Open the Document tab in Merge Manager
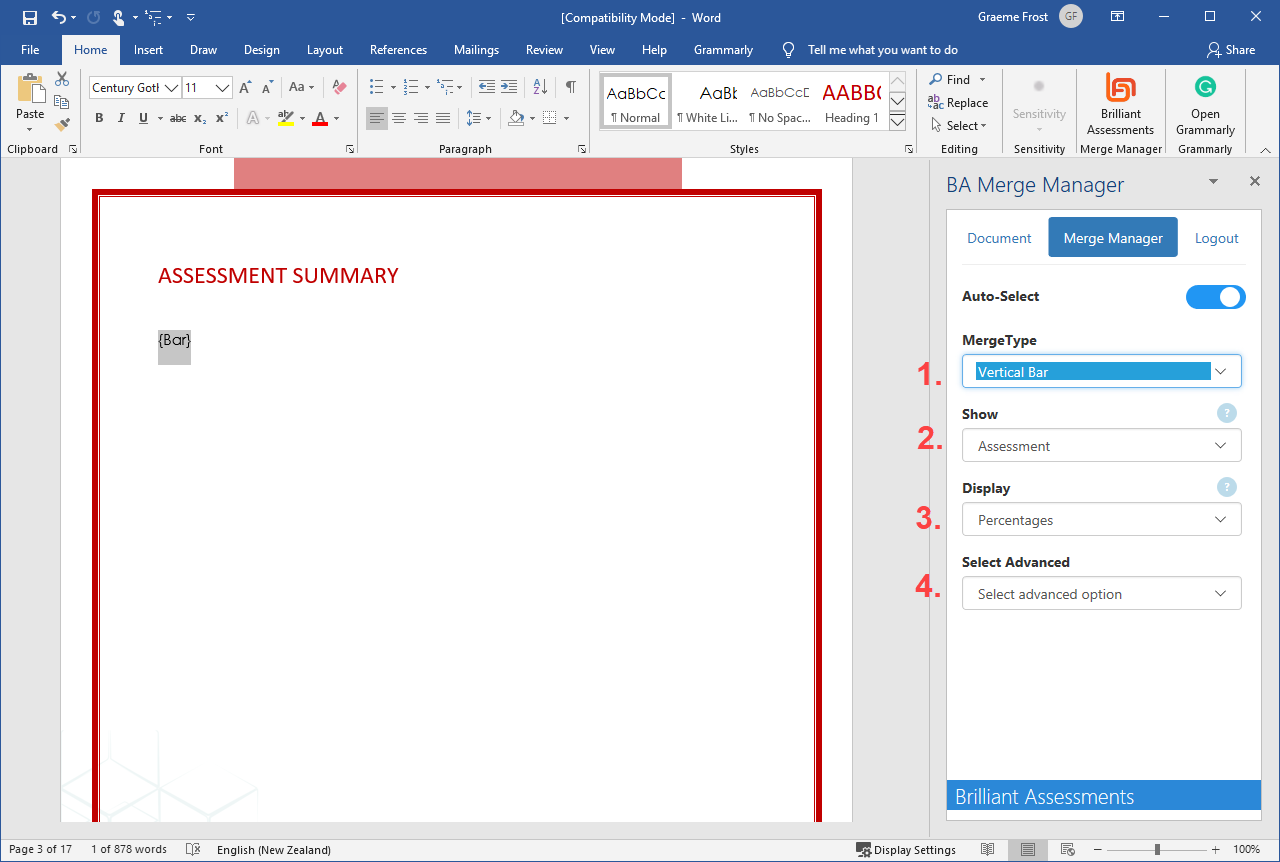This screenshot has width=1280, height=862. click(999, 238)
